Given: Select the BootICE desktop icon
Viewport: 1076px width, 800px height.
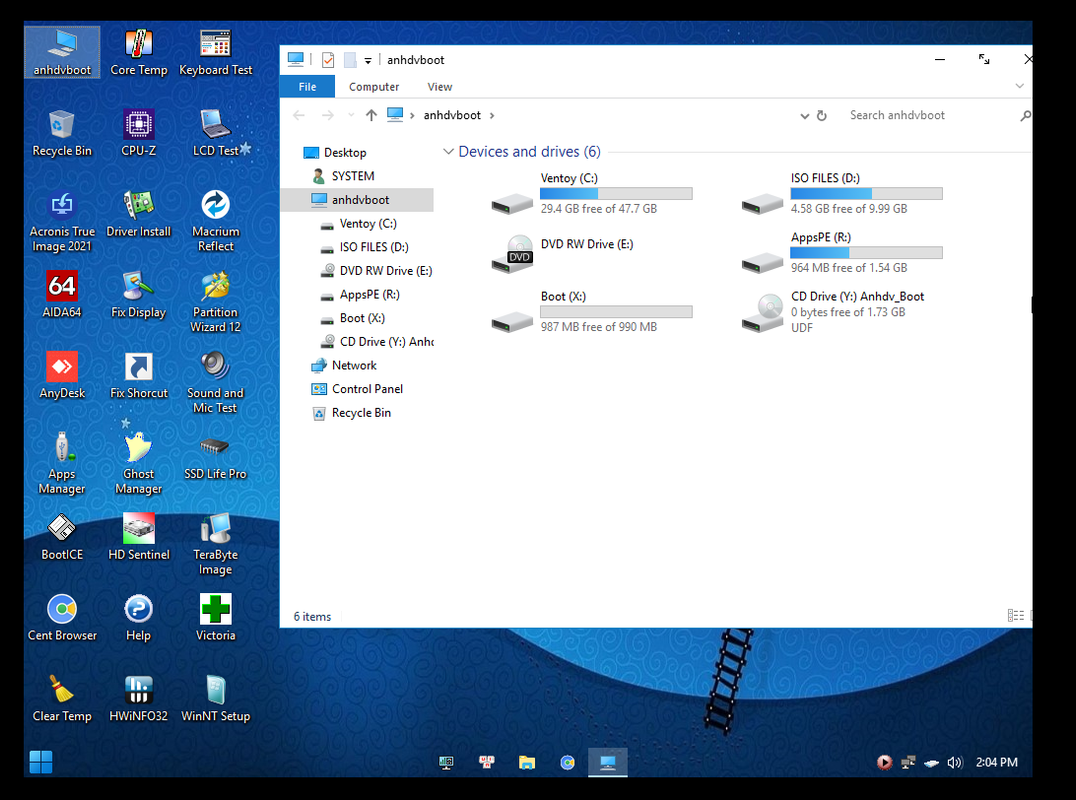Looking at the screenshot, I should coord(62,537).
